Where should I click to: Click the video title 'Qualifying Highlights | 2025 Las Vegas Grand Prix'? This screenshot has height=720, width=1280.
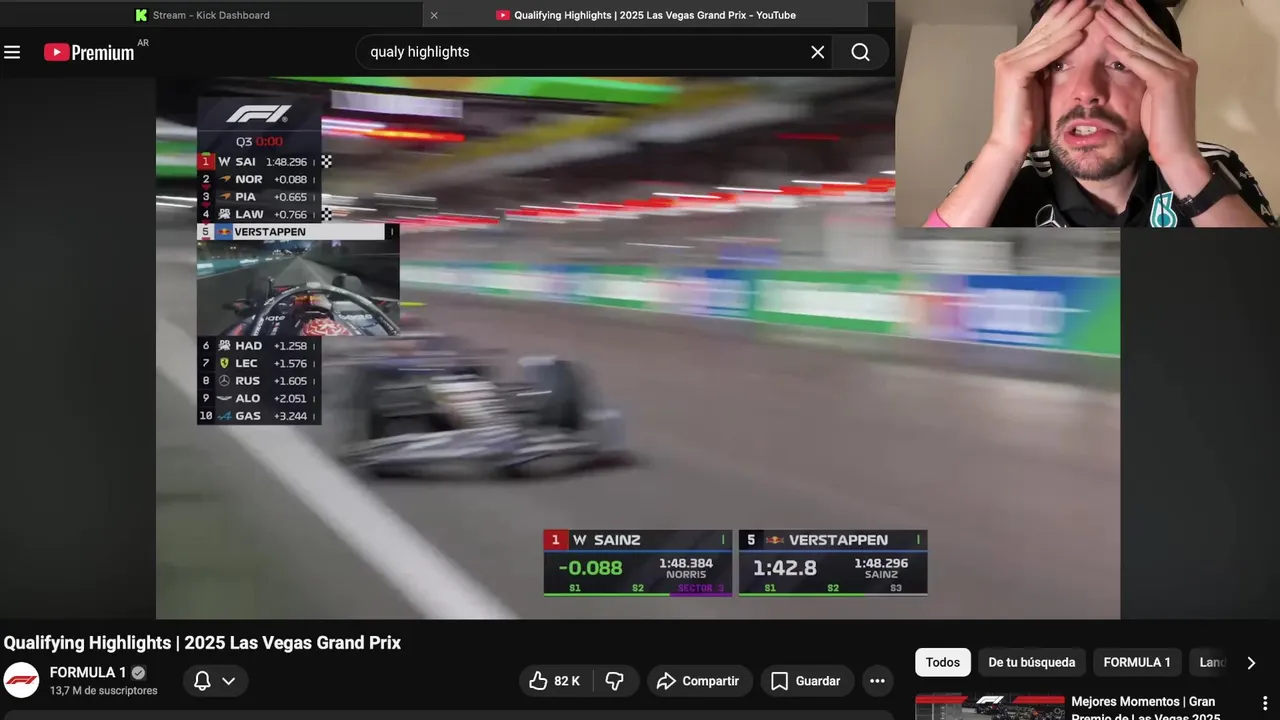pyautogui.click(x=202, y=643)
